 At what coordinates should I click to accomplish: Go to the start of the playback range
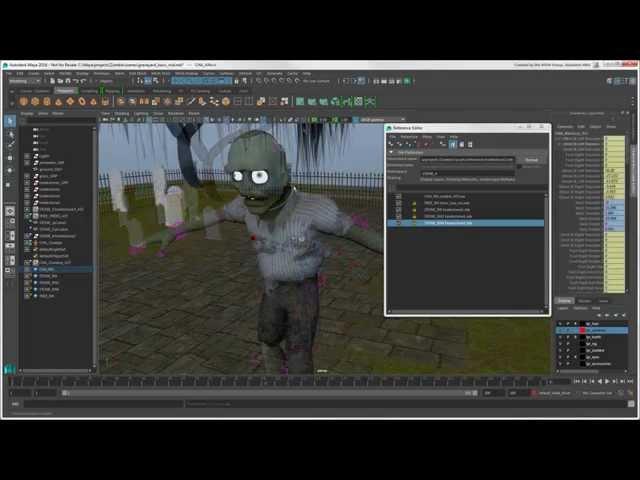coord(577,381)
